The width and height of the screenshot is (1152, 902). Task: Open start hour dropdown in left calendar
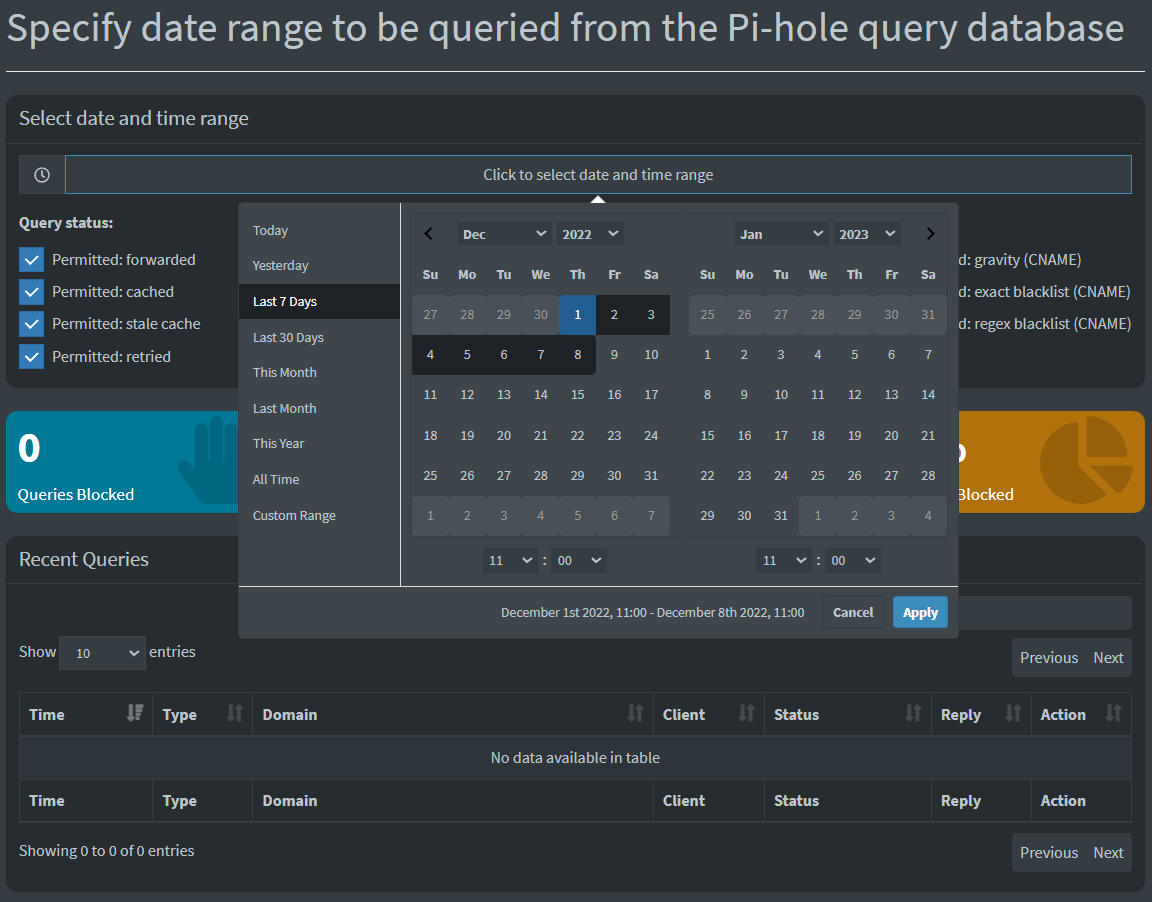[510, 560]
